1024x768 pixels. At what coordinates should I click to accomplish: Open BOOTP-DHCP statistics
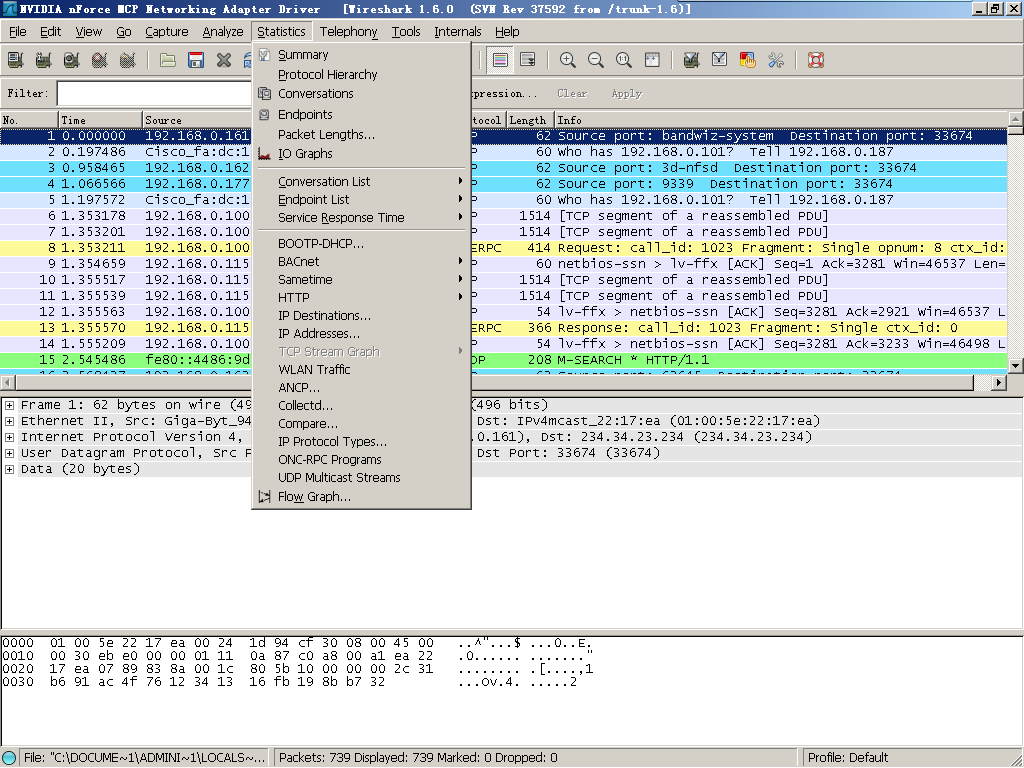(361, 244)
